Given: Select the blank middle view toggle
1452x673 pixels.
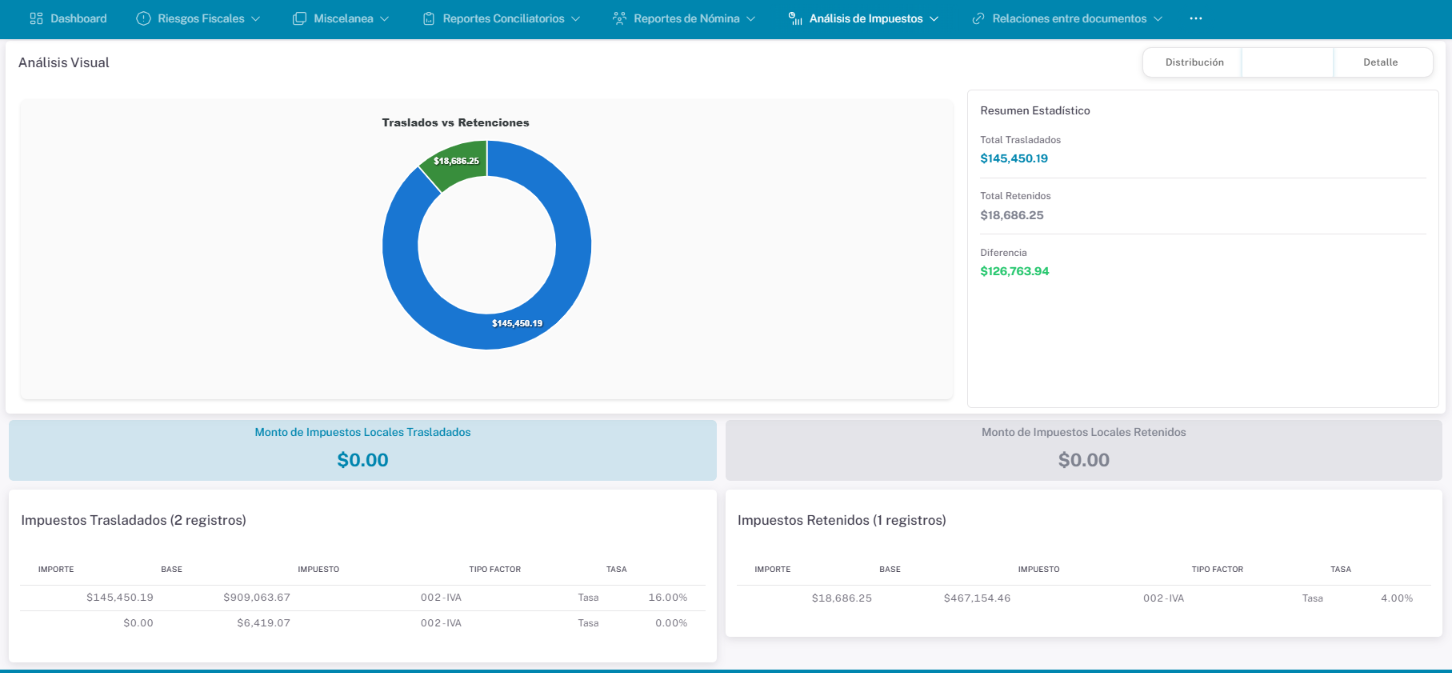Looking at the screenshot, I should (1287, 62).
